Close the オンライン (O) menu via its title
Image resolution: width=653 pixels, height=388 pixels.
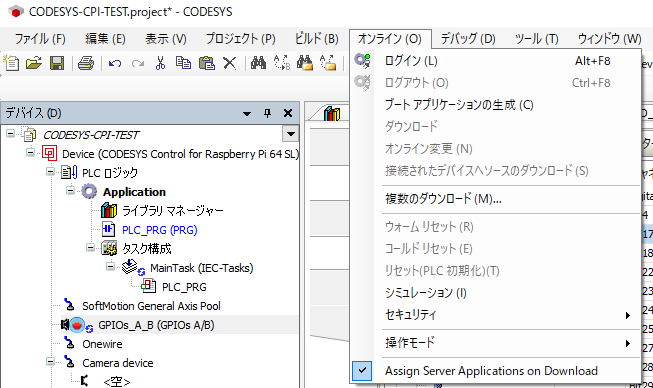390,39
